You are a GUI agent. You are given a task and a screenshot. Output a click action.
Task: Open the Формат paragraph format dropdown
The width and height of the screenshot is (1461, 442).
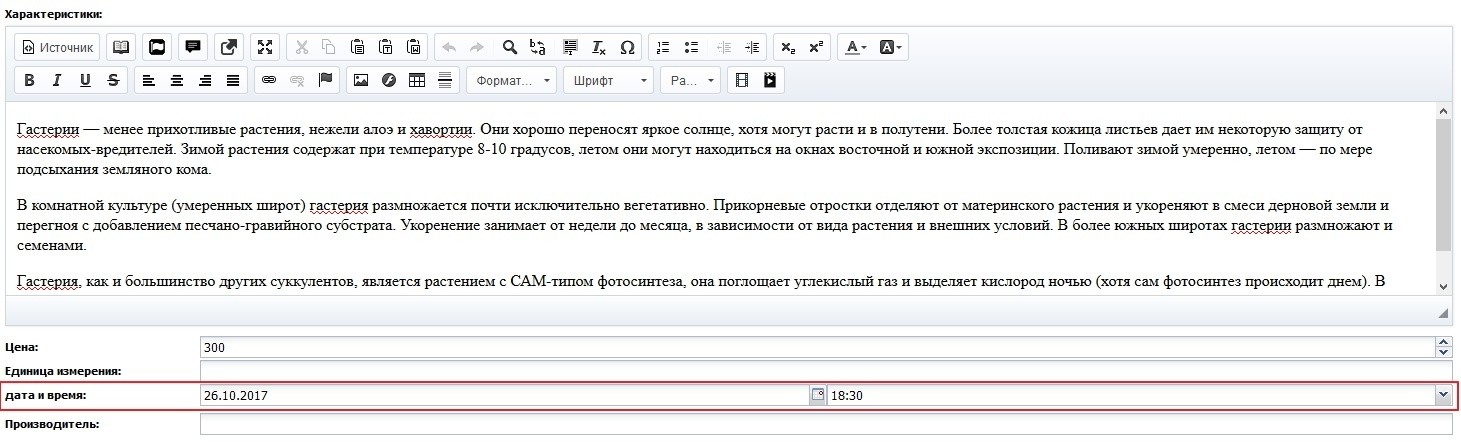[x=513, y=80]
